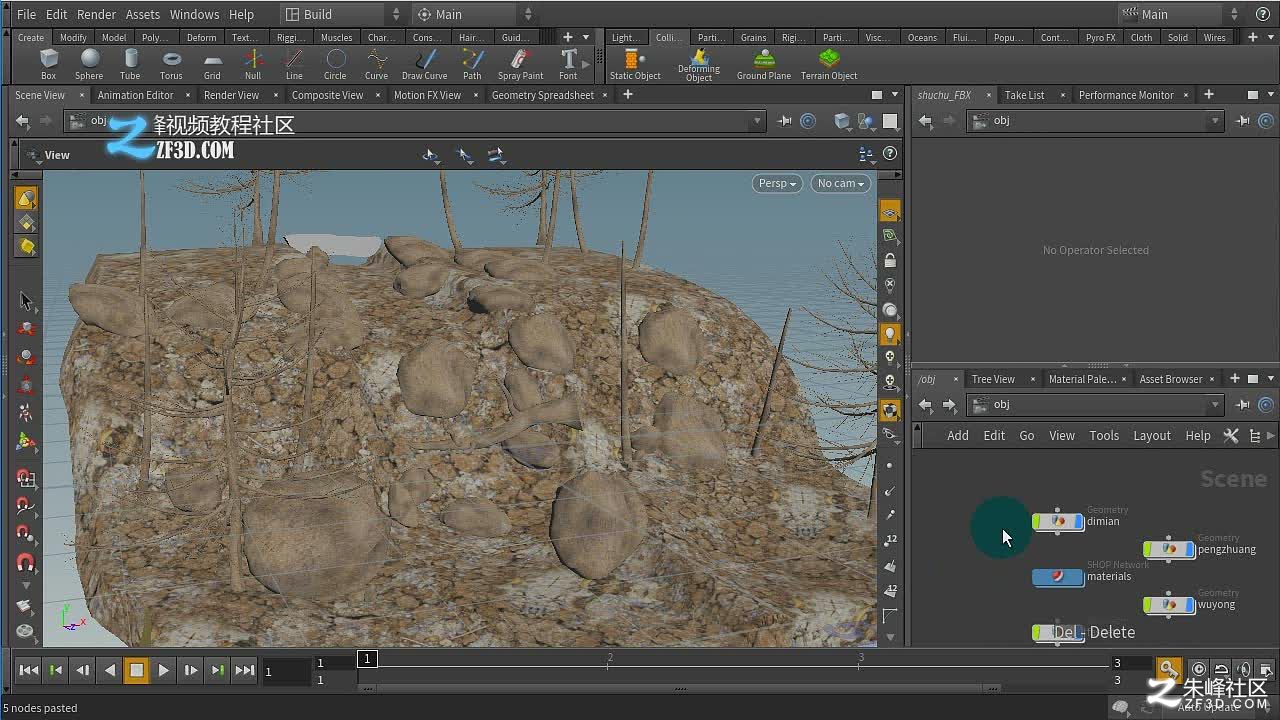This screenshot has height=720, width=1280.
Task: Apply the Deforming Object tool
Action: tap(699, 66)
